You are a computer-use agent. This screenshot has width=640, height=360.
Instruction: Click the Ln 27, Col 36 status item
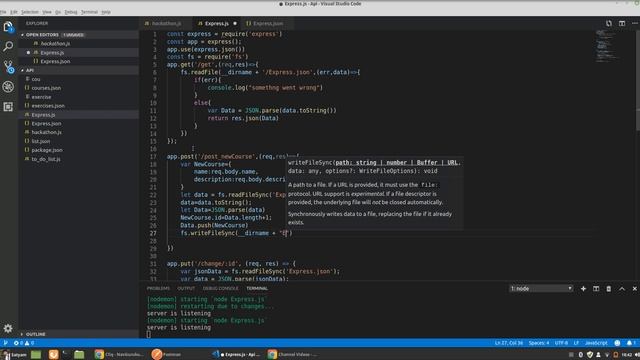tap(509, 343)
